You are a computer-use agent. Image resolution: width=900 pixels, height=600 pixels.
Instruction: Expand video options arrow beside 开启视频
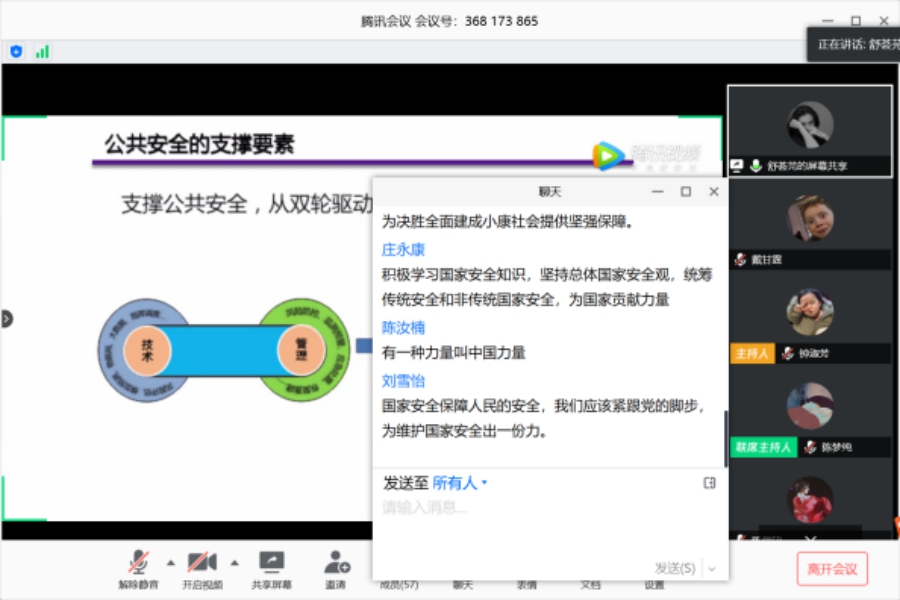coord(235,561)
